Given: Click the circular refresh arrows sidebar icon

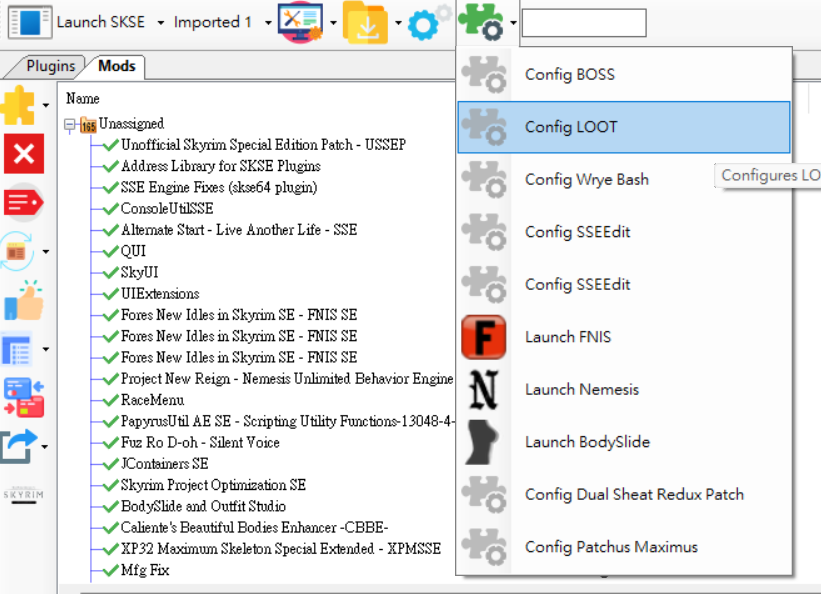Looking at the screenshot, I should (16, 251).
